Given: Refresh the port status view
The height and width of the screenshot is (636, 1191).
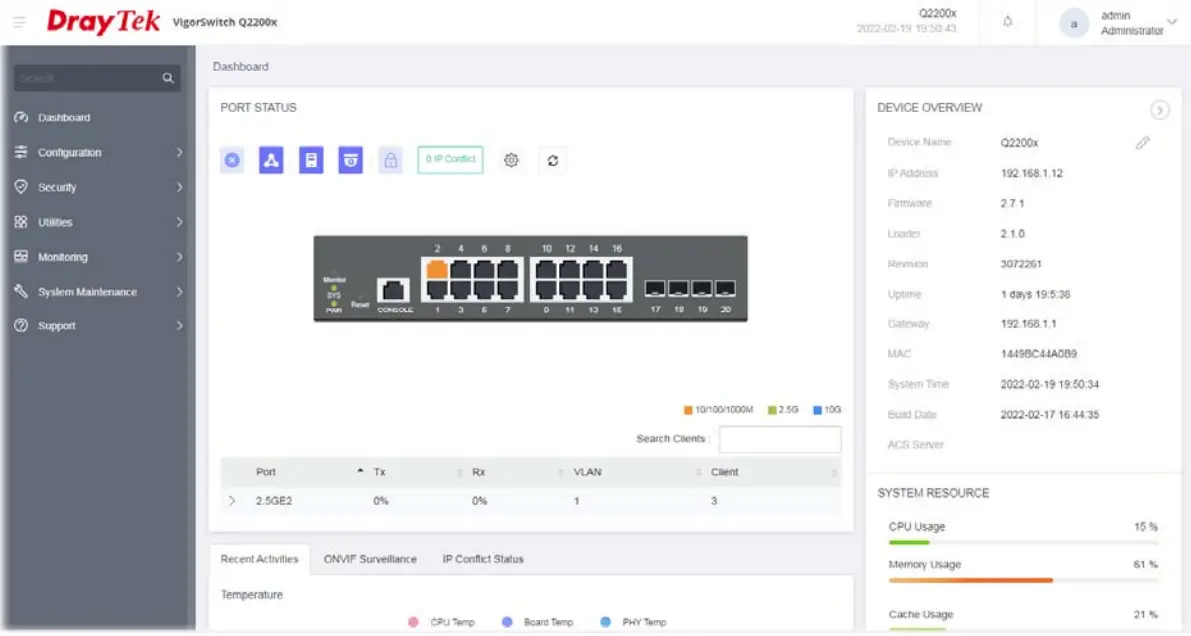Looking at the screenshot, I should click(552, 160).
